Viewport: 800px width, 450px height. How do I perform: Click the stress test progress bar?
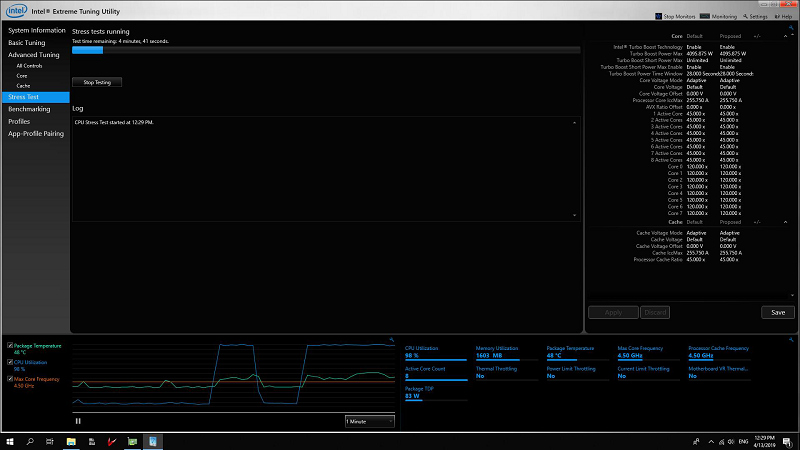pos(326,50)
